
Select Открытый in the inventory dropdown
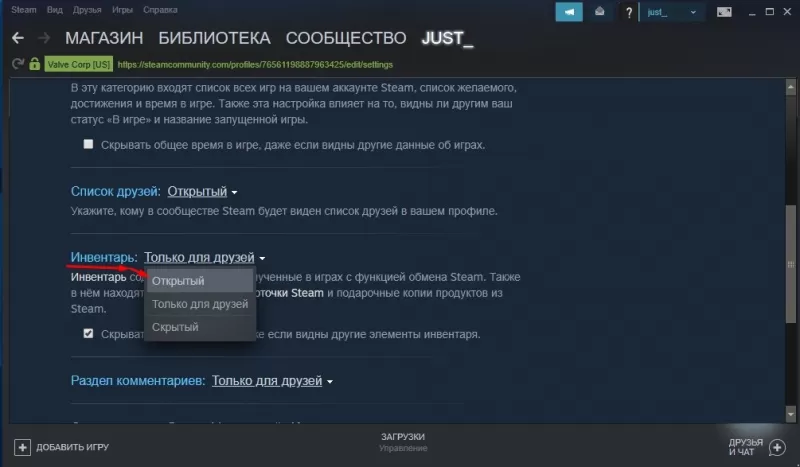coord(199,281)
